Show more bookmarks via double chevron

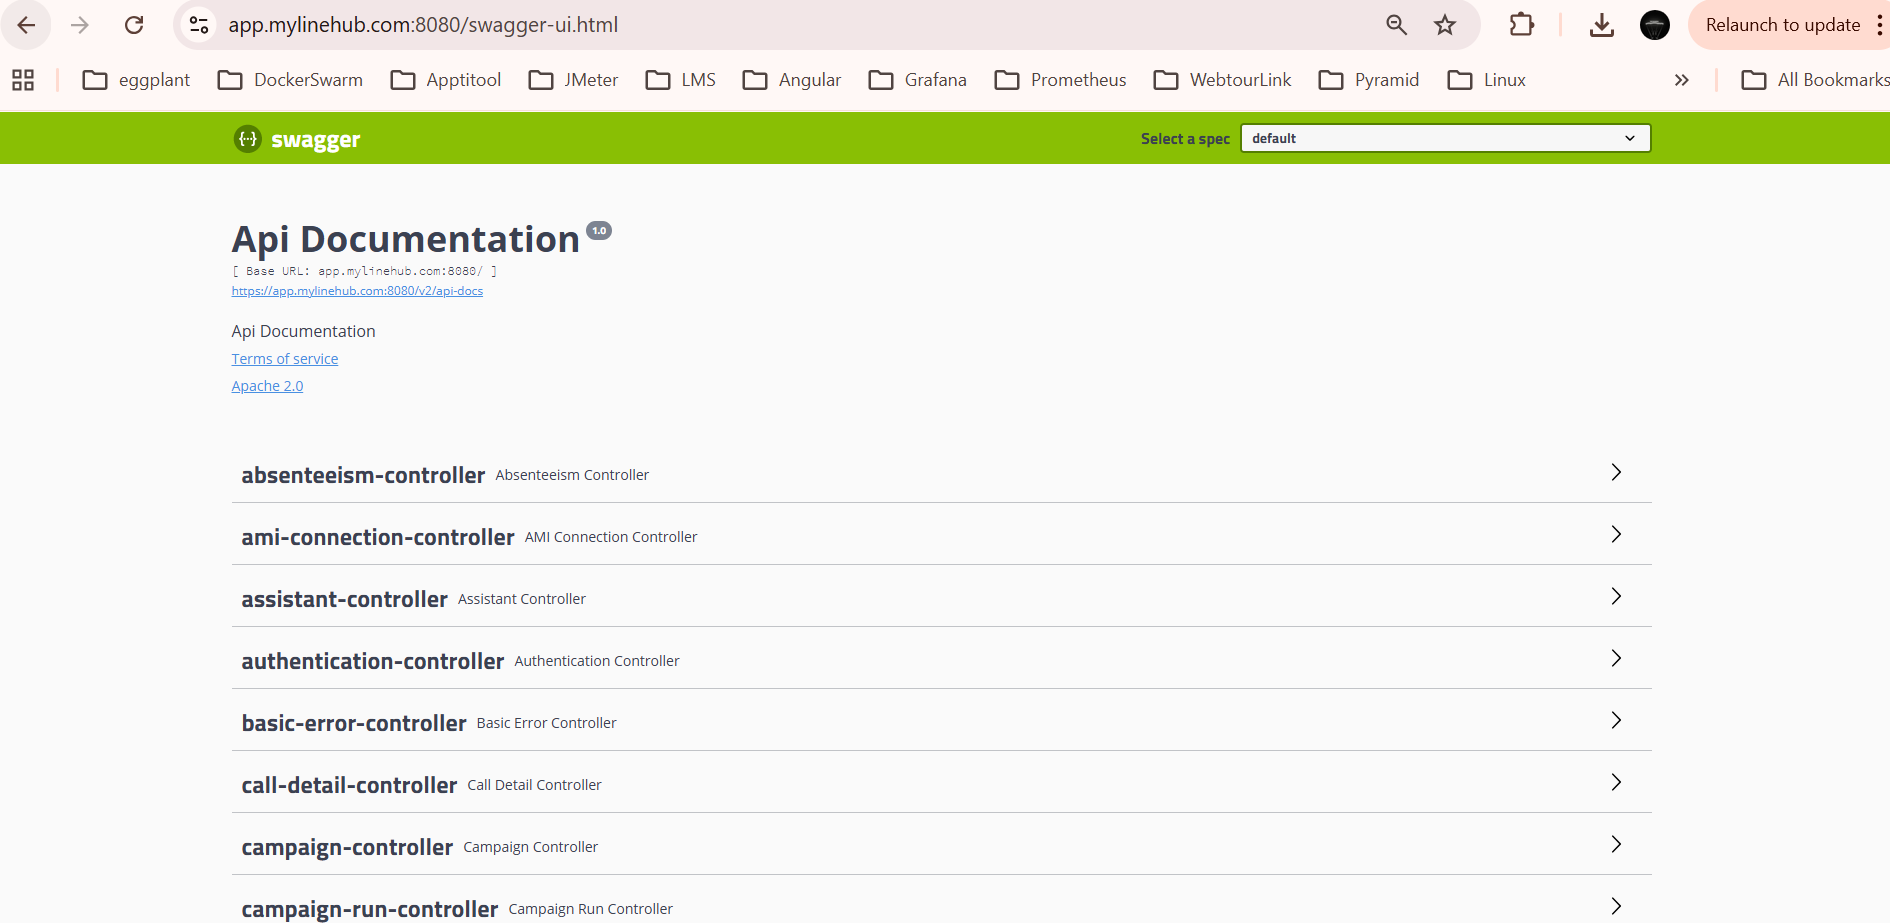coord(1682,80)
